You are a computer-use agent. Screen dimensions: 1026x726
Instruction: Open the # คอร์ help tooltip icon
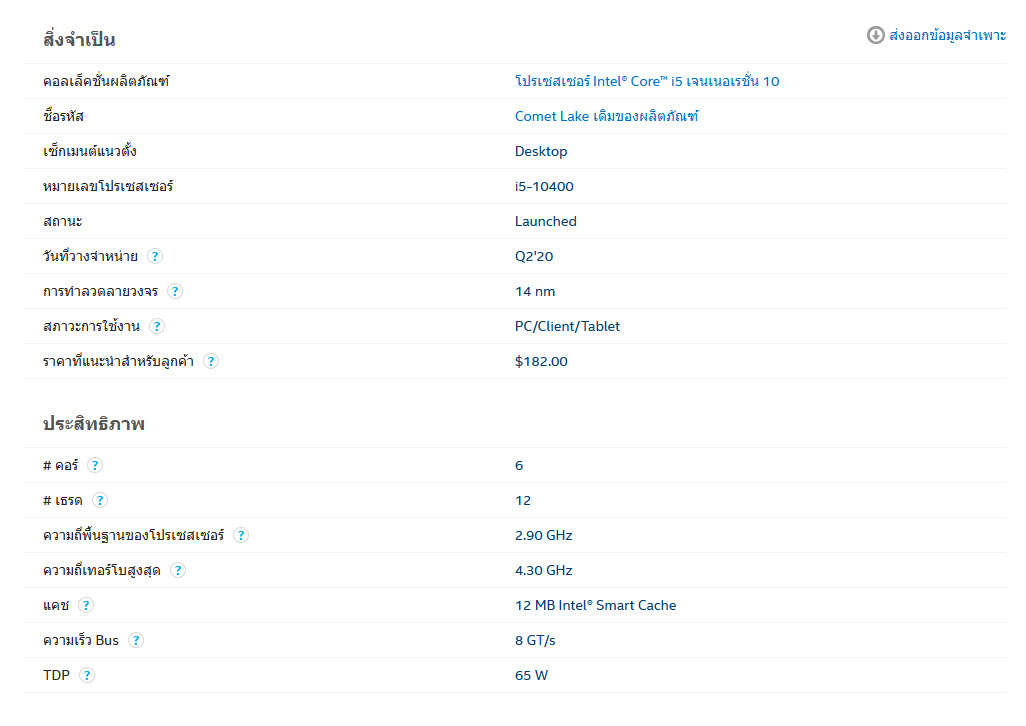pos(95,465)
